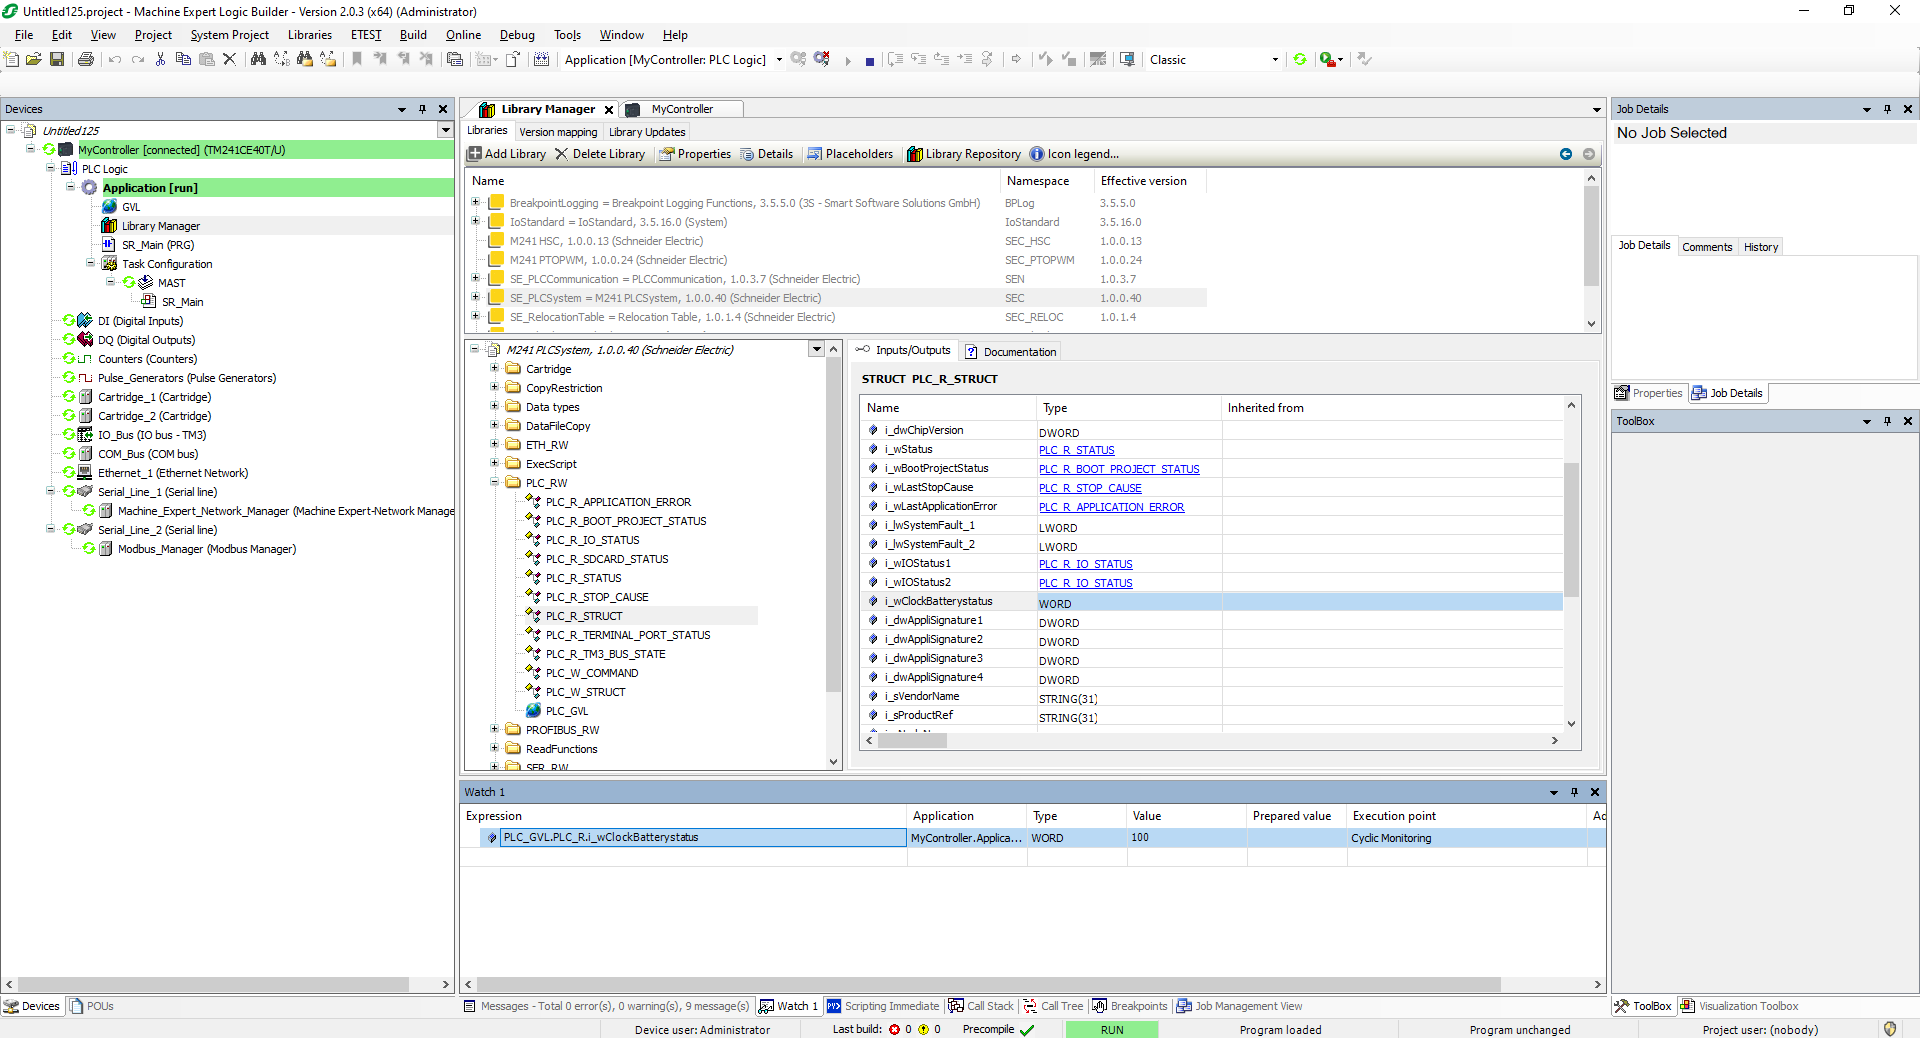Image resolution: width=1920 pixels, height=1038 pixels.
Task: Click the Library Repository icon
Action: click(x=914, y=154)
